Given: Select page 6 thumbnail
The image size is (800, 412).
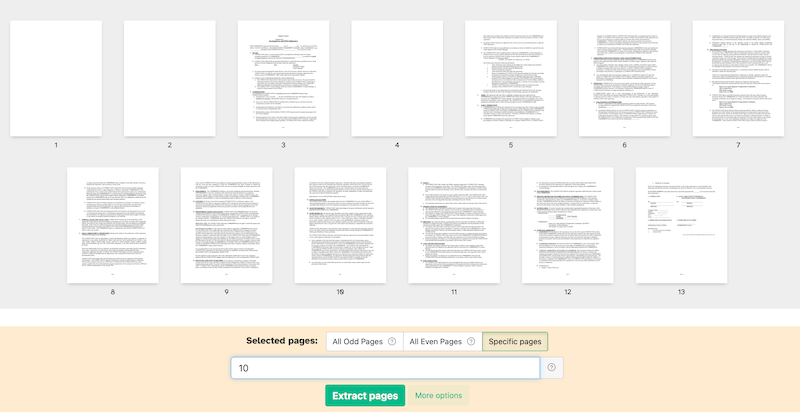Looking at the screenshot, I should (x=624, y=79).
